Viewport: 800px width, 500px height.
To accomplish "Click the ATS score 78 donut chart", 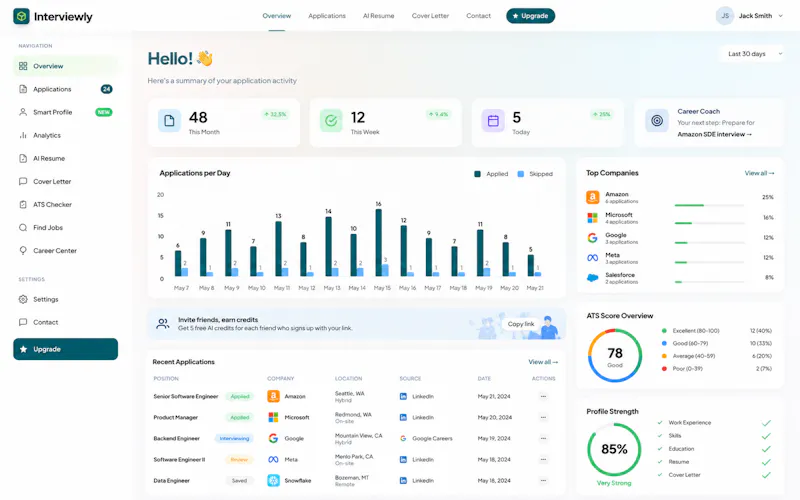I will pyautogui.click(x=615, y=356).
